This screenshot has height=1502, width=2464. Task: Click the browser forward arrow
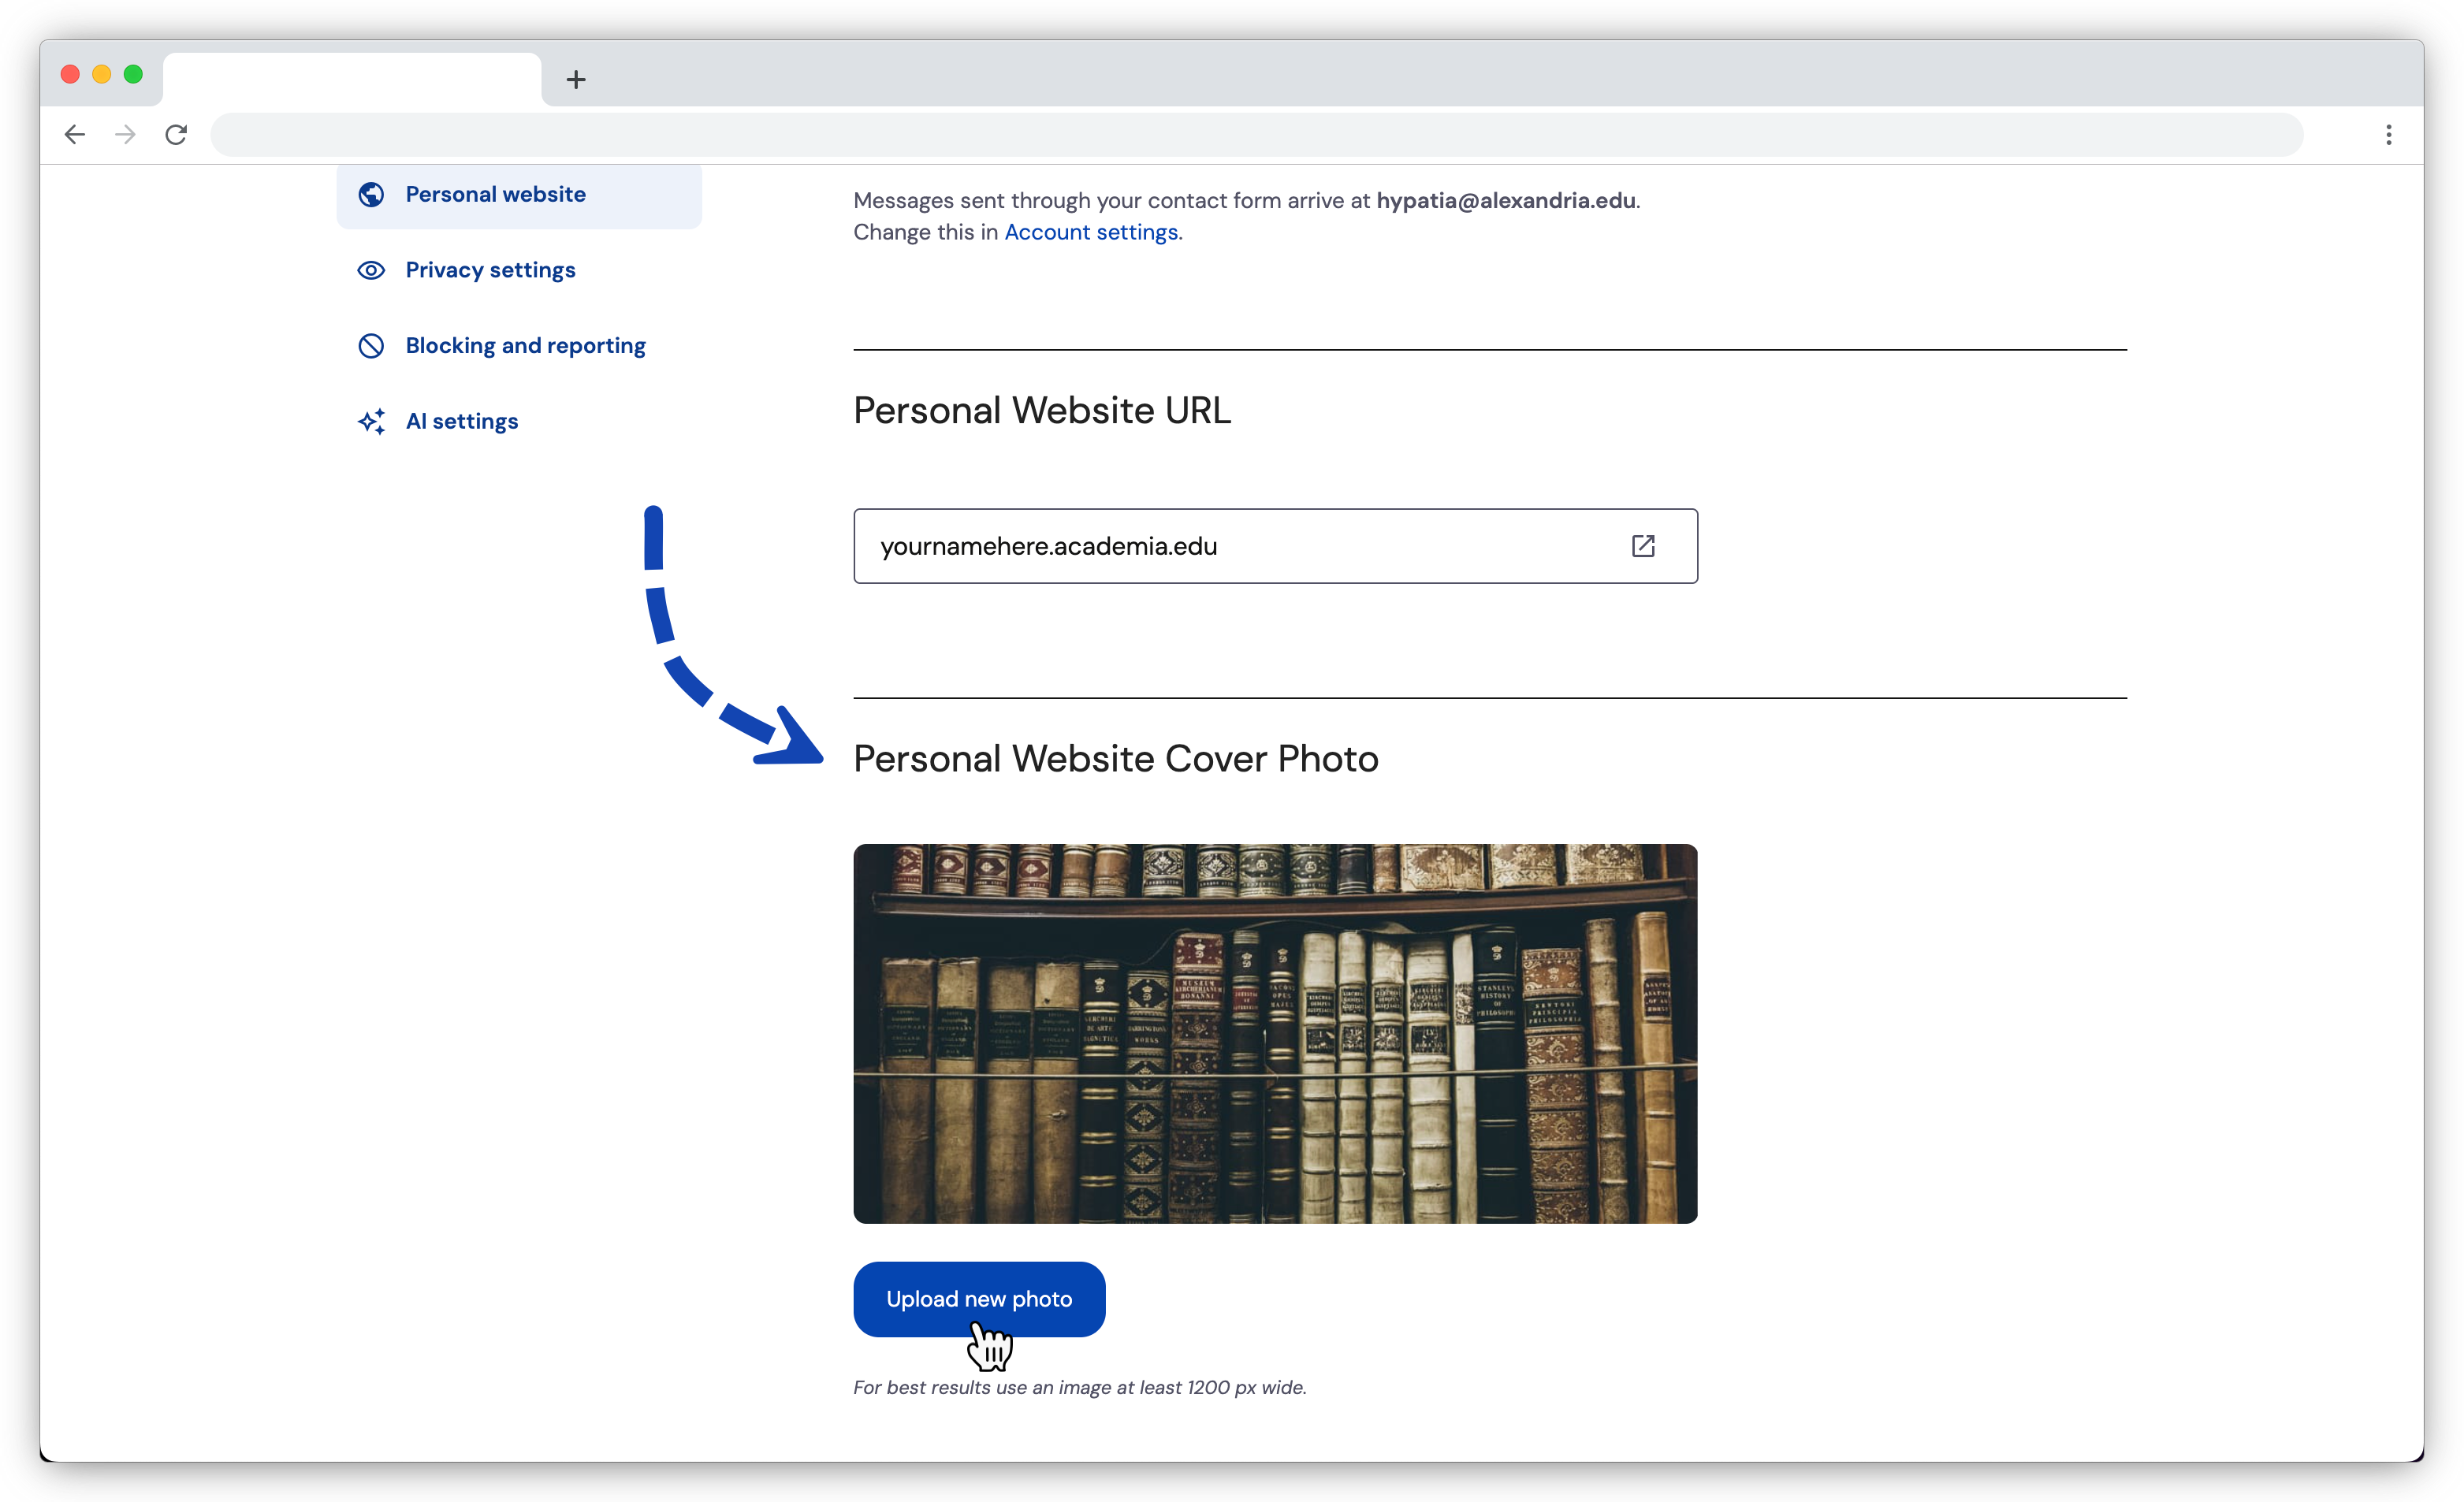125,134
